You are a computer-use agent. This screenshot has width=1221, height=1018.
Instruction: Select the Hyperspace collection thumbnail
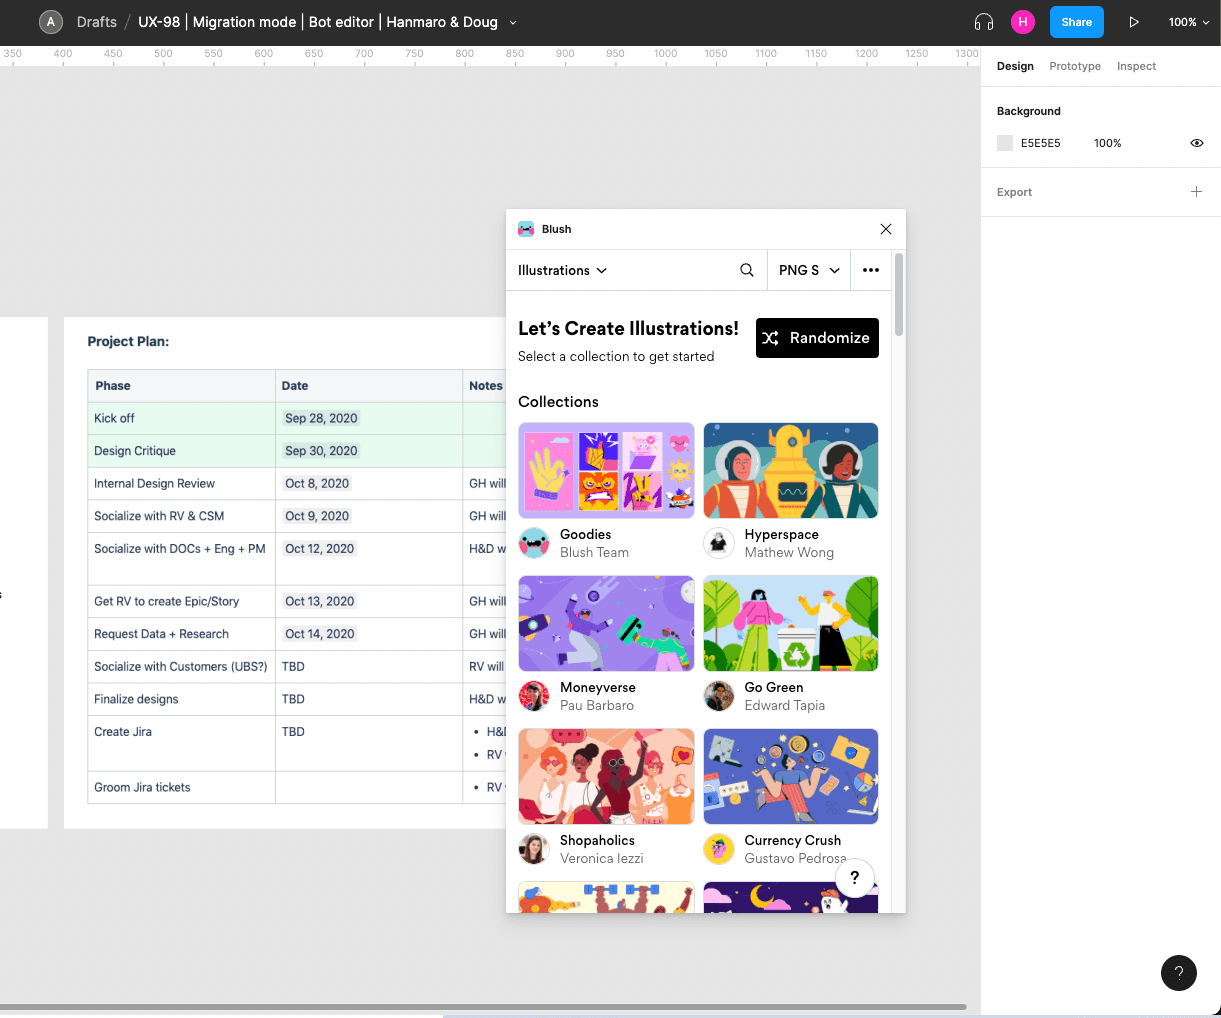(x=791, y=470)
